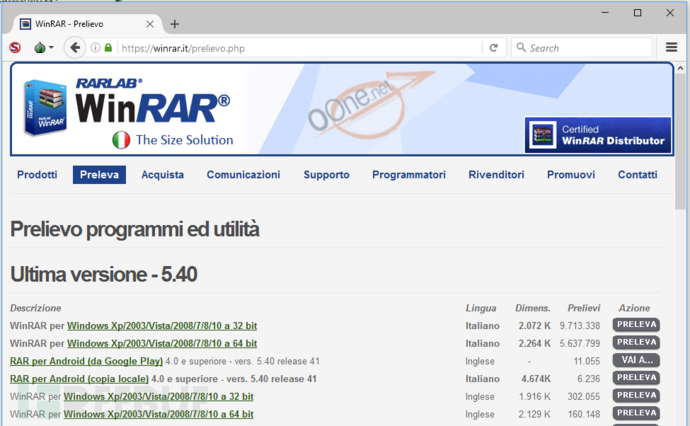Click the red NoScript S icon
The image size is (690, 426).
point(15,47)
